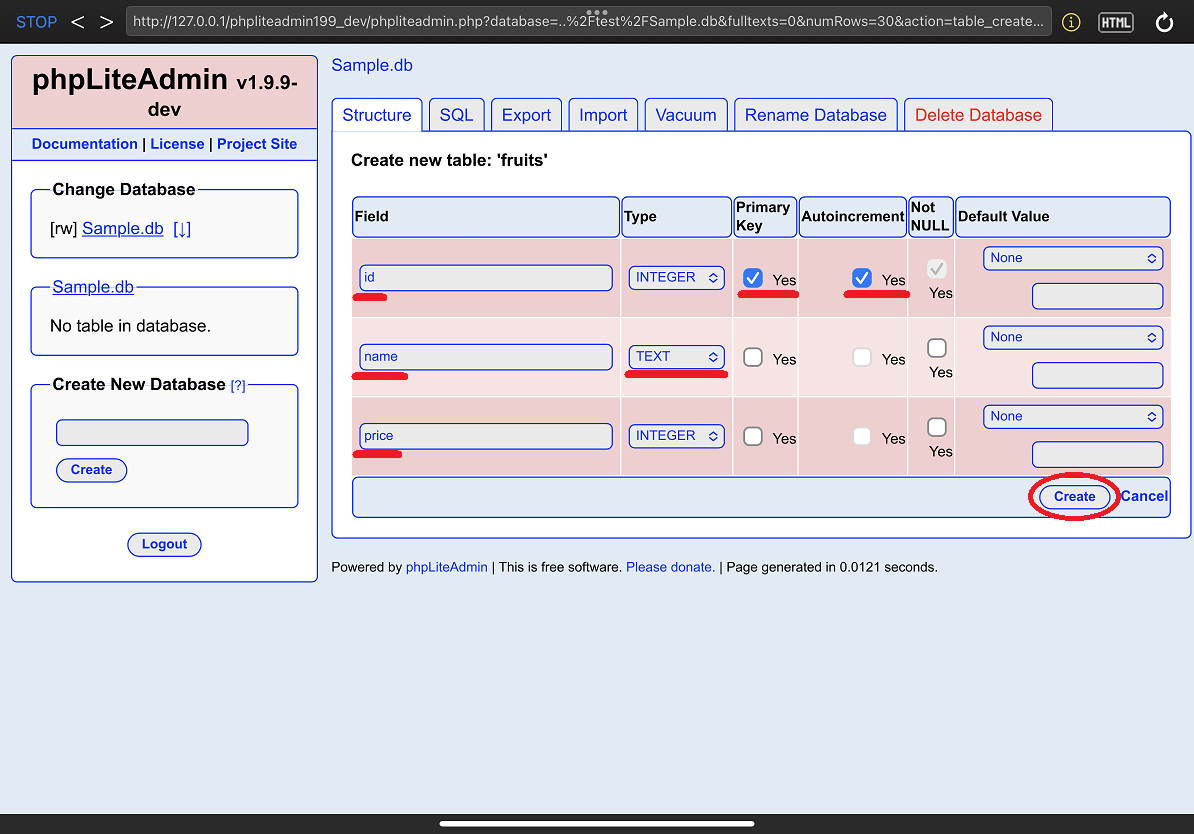This screenshot has width=1194, height=834.
Task: Click the 'id' field name input
Action: (x=486, y=278)
